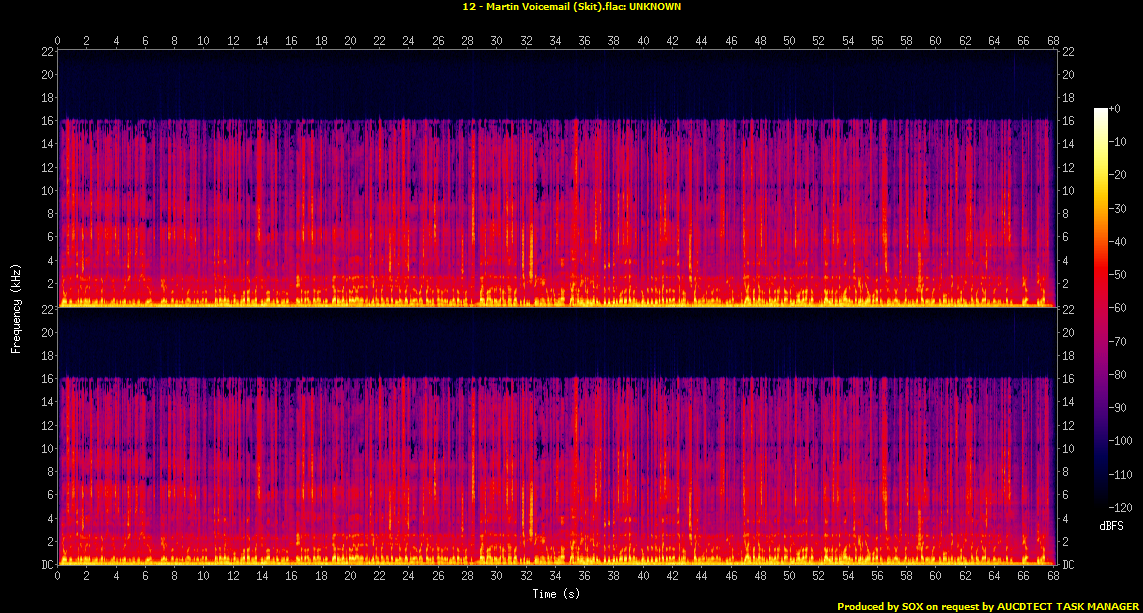Click the 'Frequency (kHz)' axis label

16,307
